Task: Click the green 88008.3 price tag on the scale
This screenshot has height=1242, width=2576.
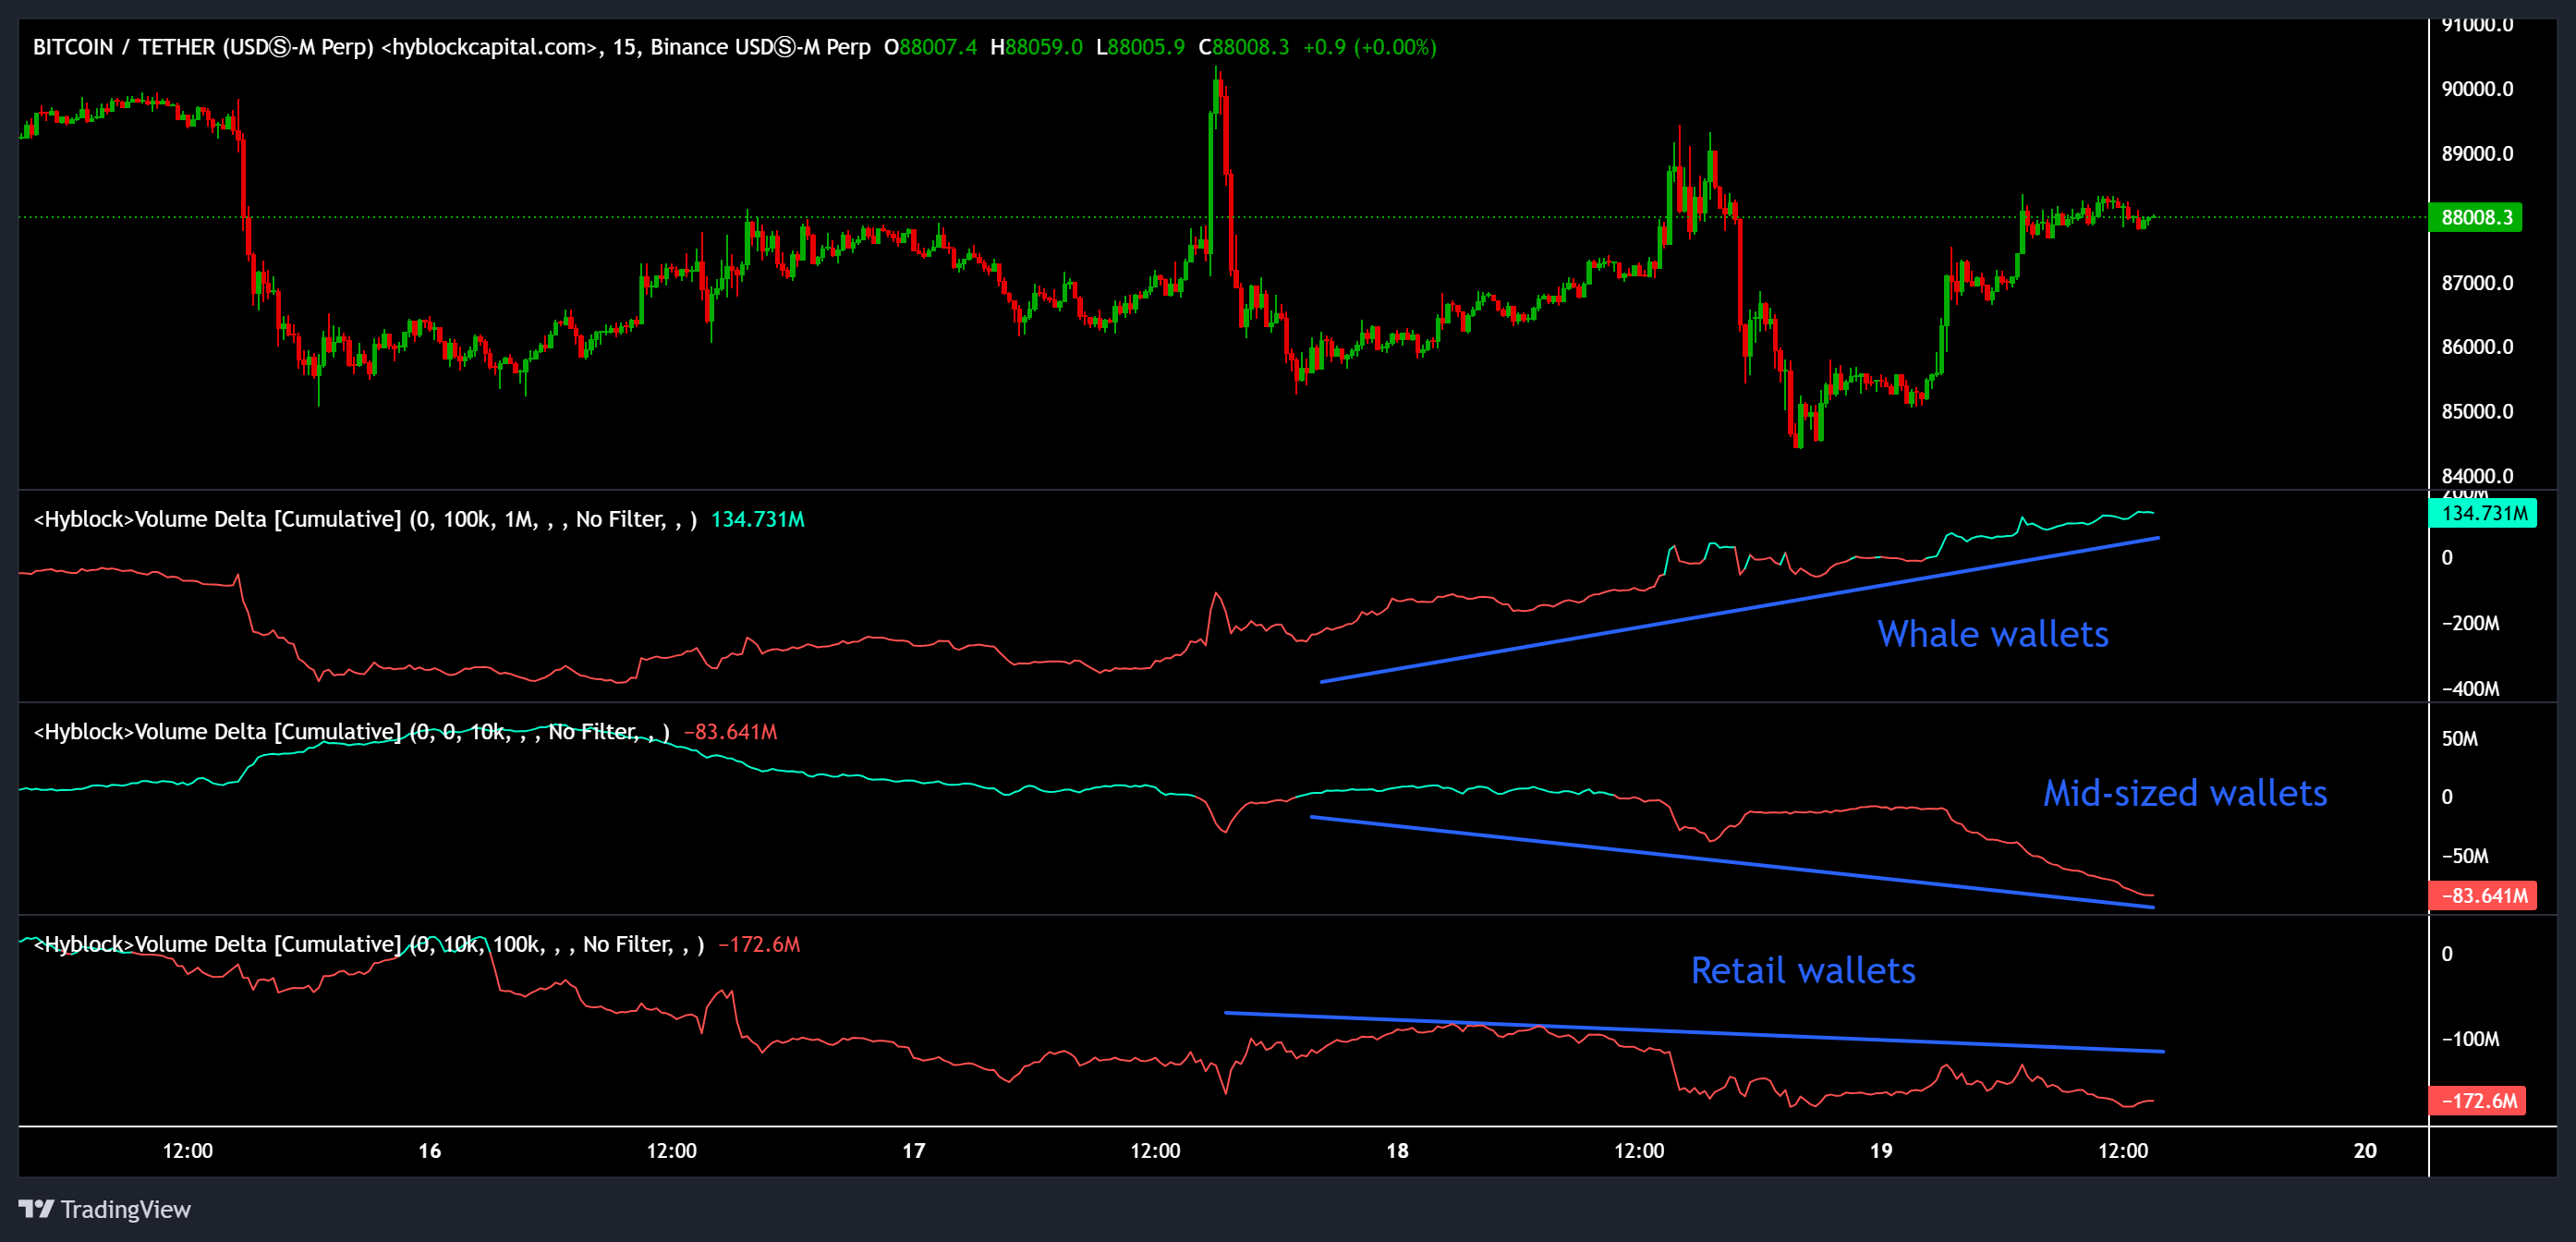Action: tap(2475, 218)
